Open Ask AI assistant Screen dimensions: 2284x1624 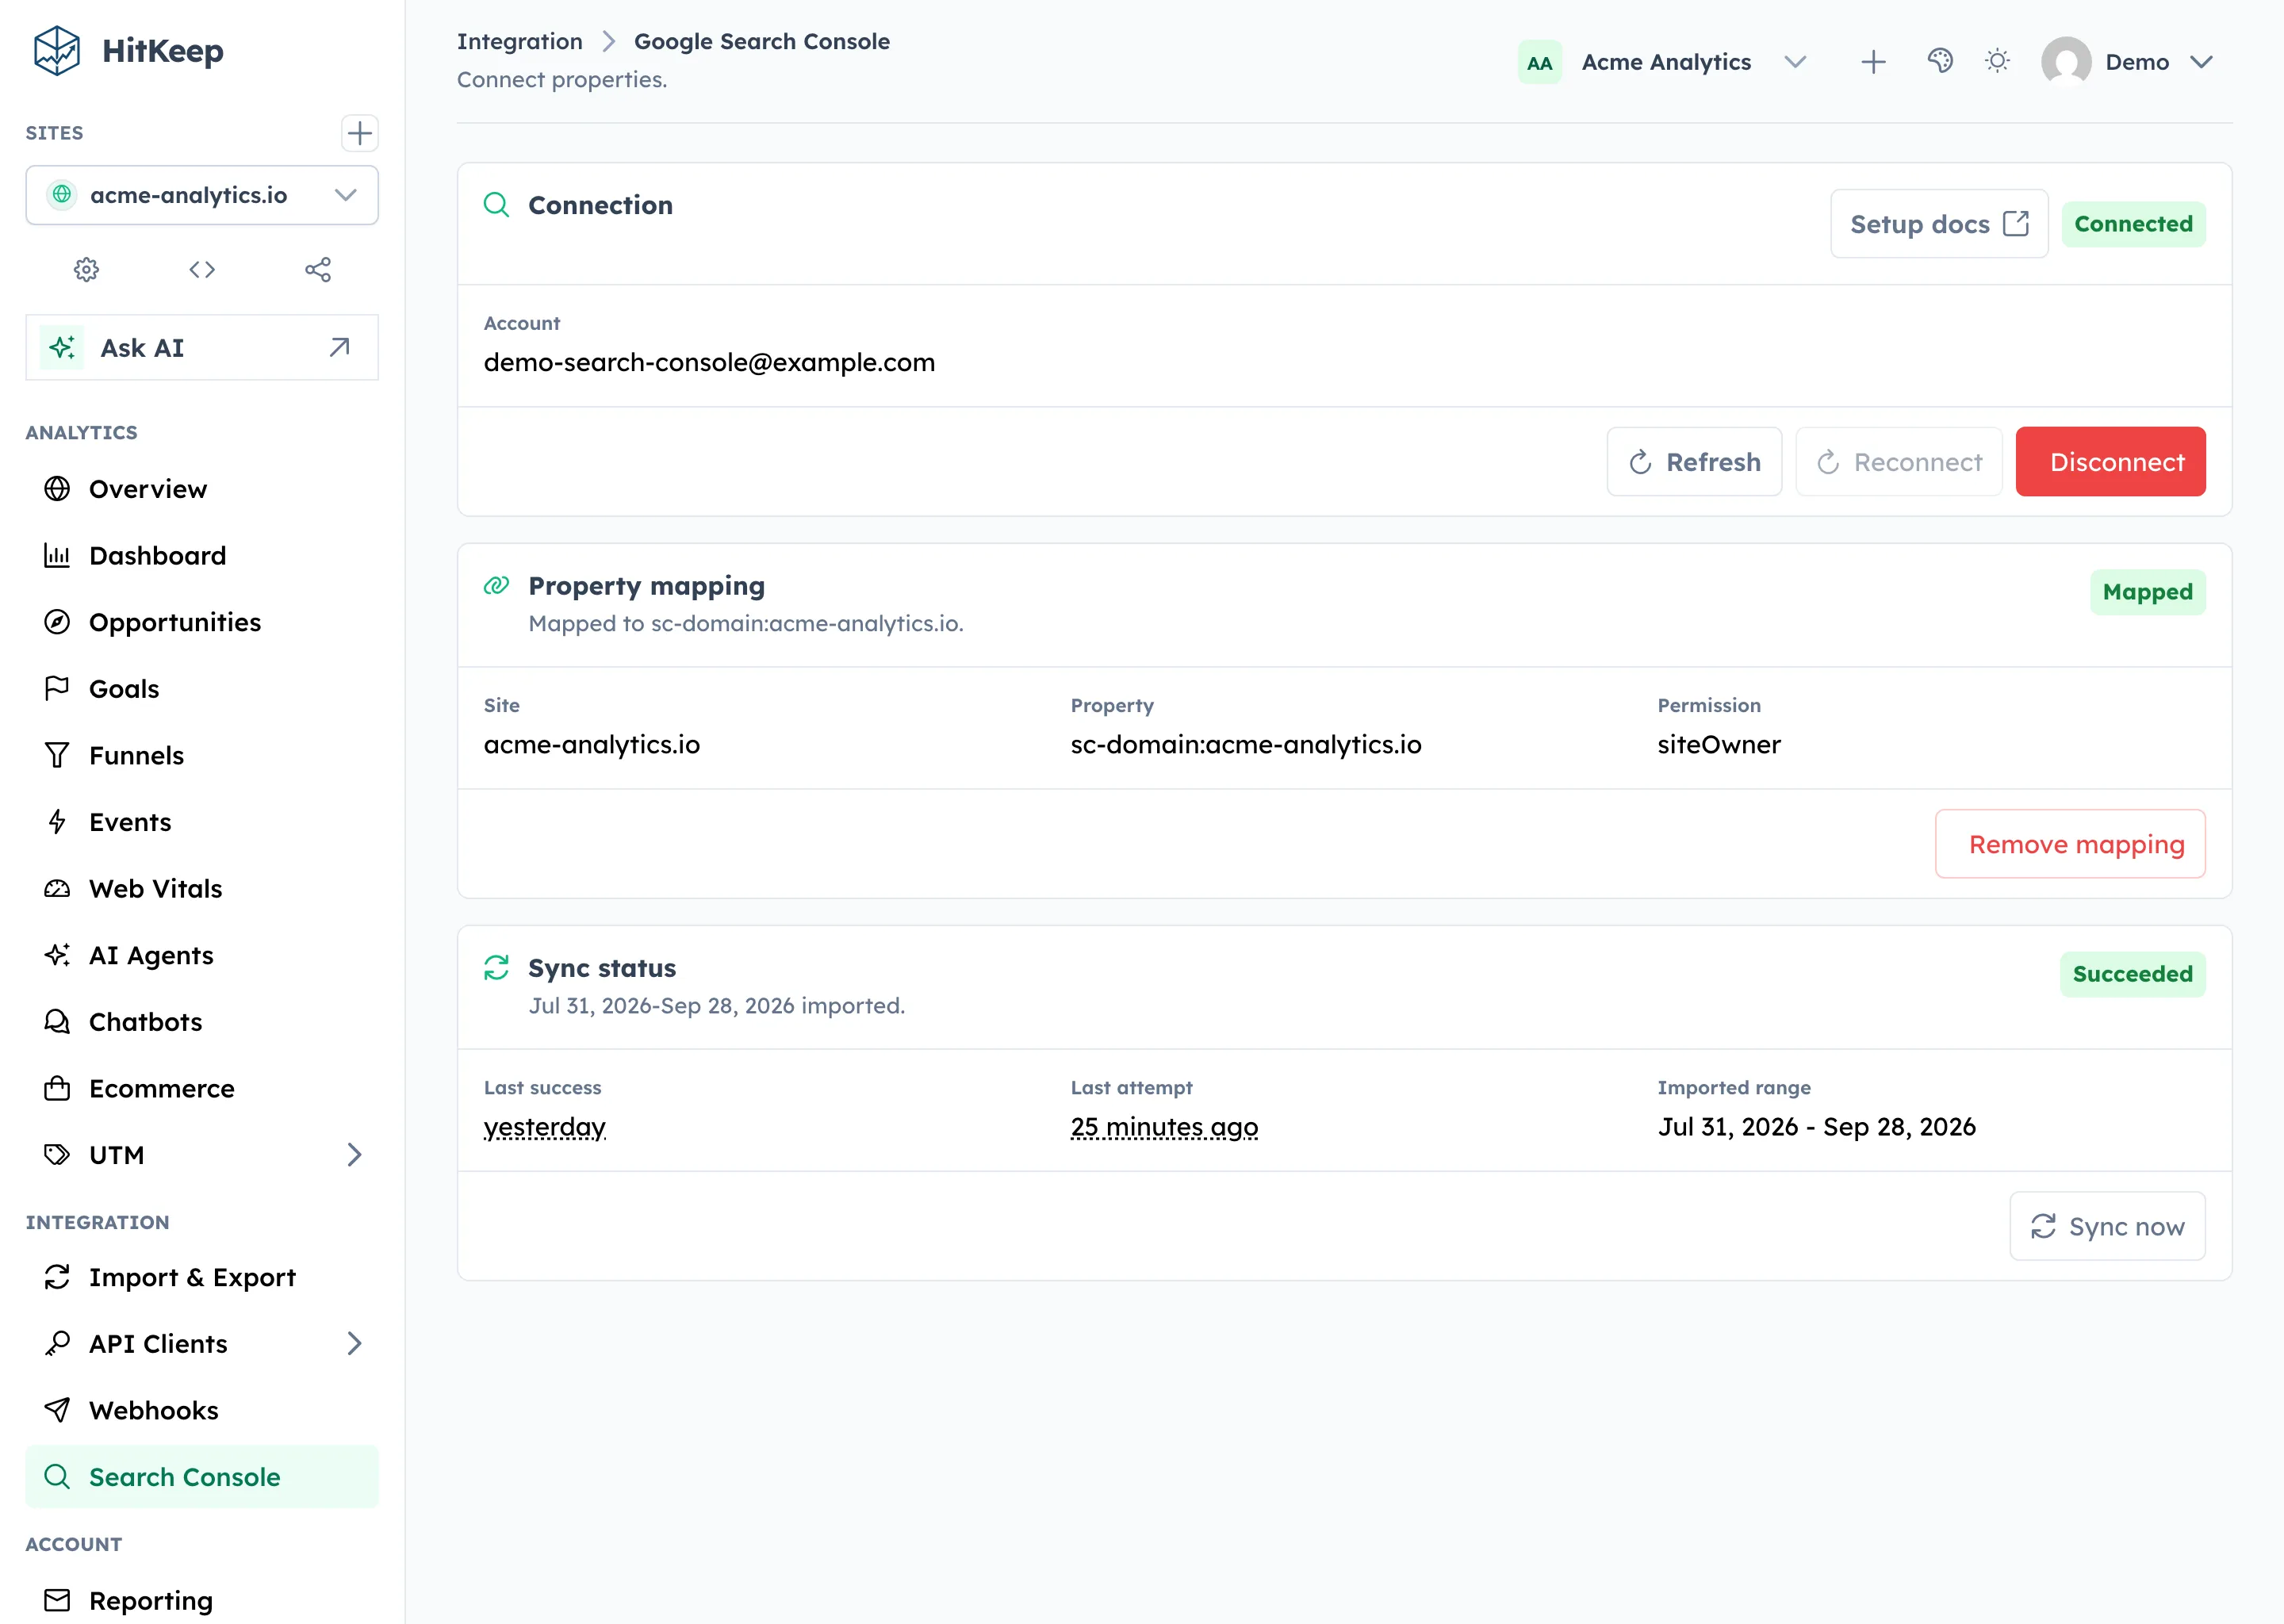click(x=202, y=347)
